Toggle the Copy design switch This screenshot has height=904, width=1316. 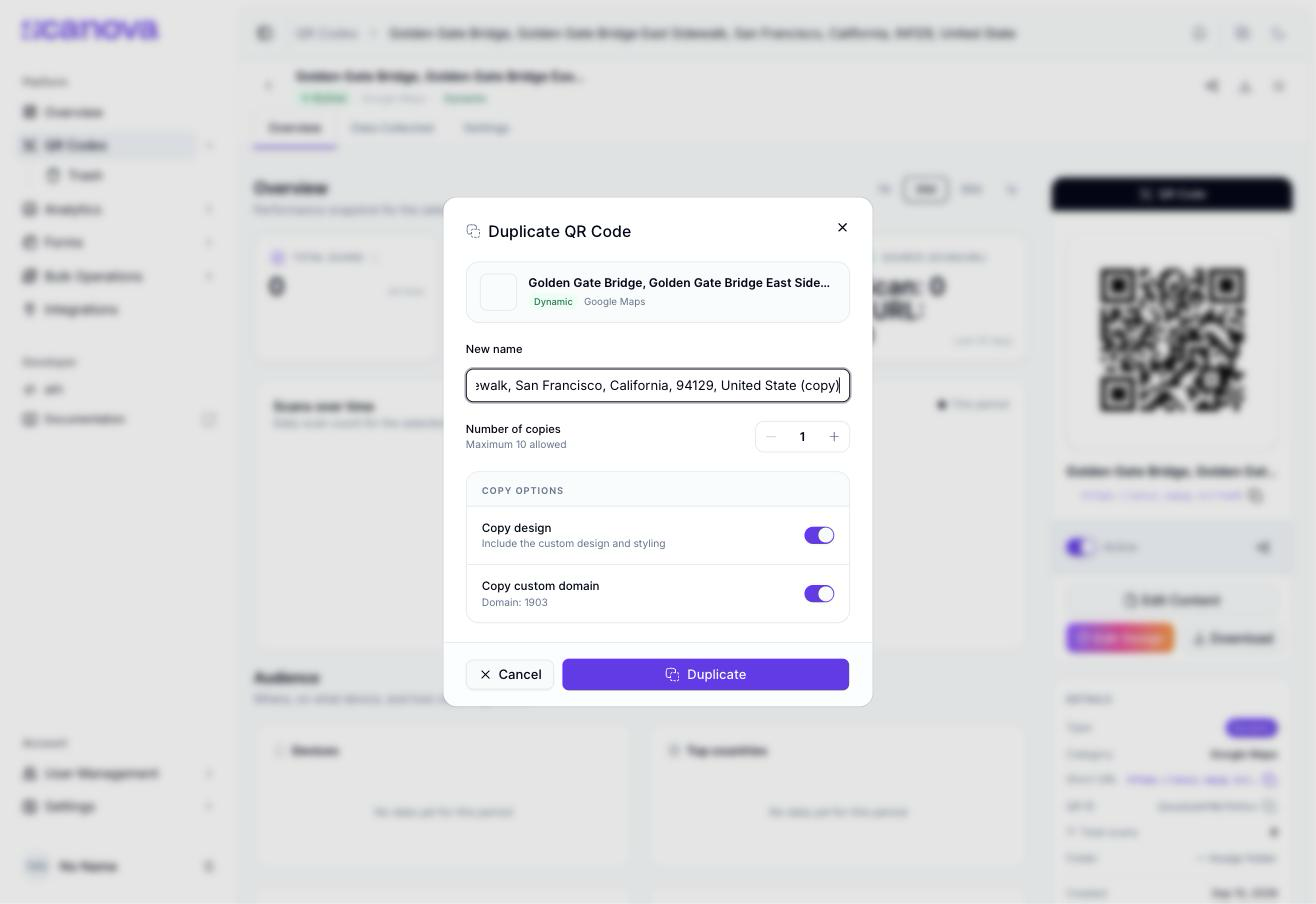coord(819,536)
